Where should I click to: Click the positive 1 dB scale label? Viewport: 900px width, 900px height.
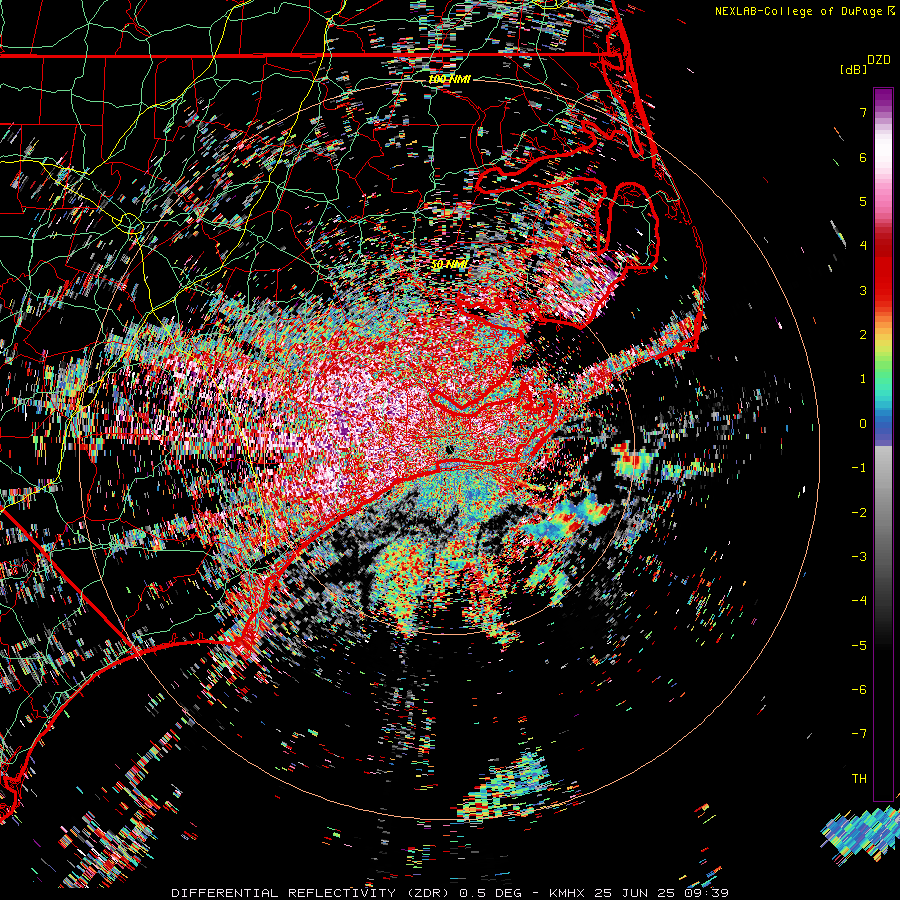click(863, 379)
